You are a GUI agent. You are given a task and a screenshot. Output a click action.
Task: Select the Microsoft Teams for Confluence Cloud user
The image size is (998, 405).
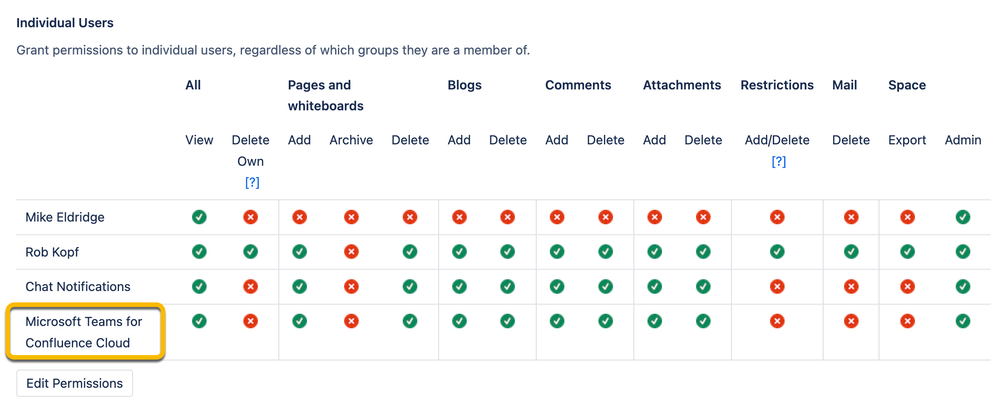pos(84,332)
